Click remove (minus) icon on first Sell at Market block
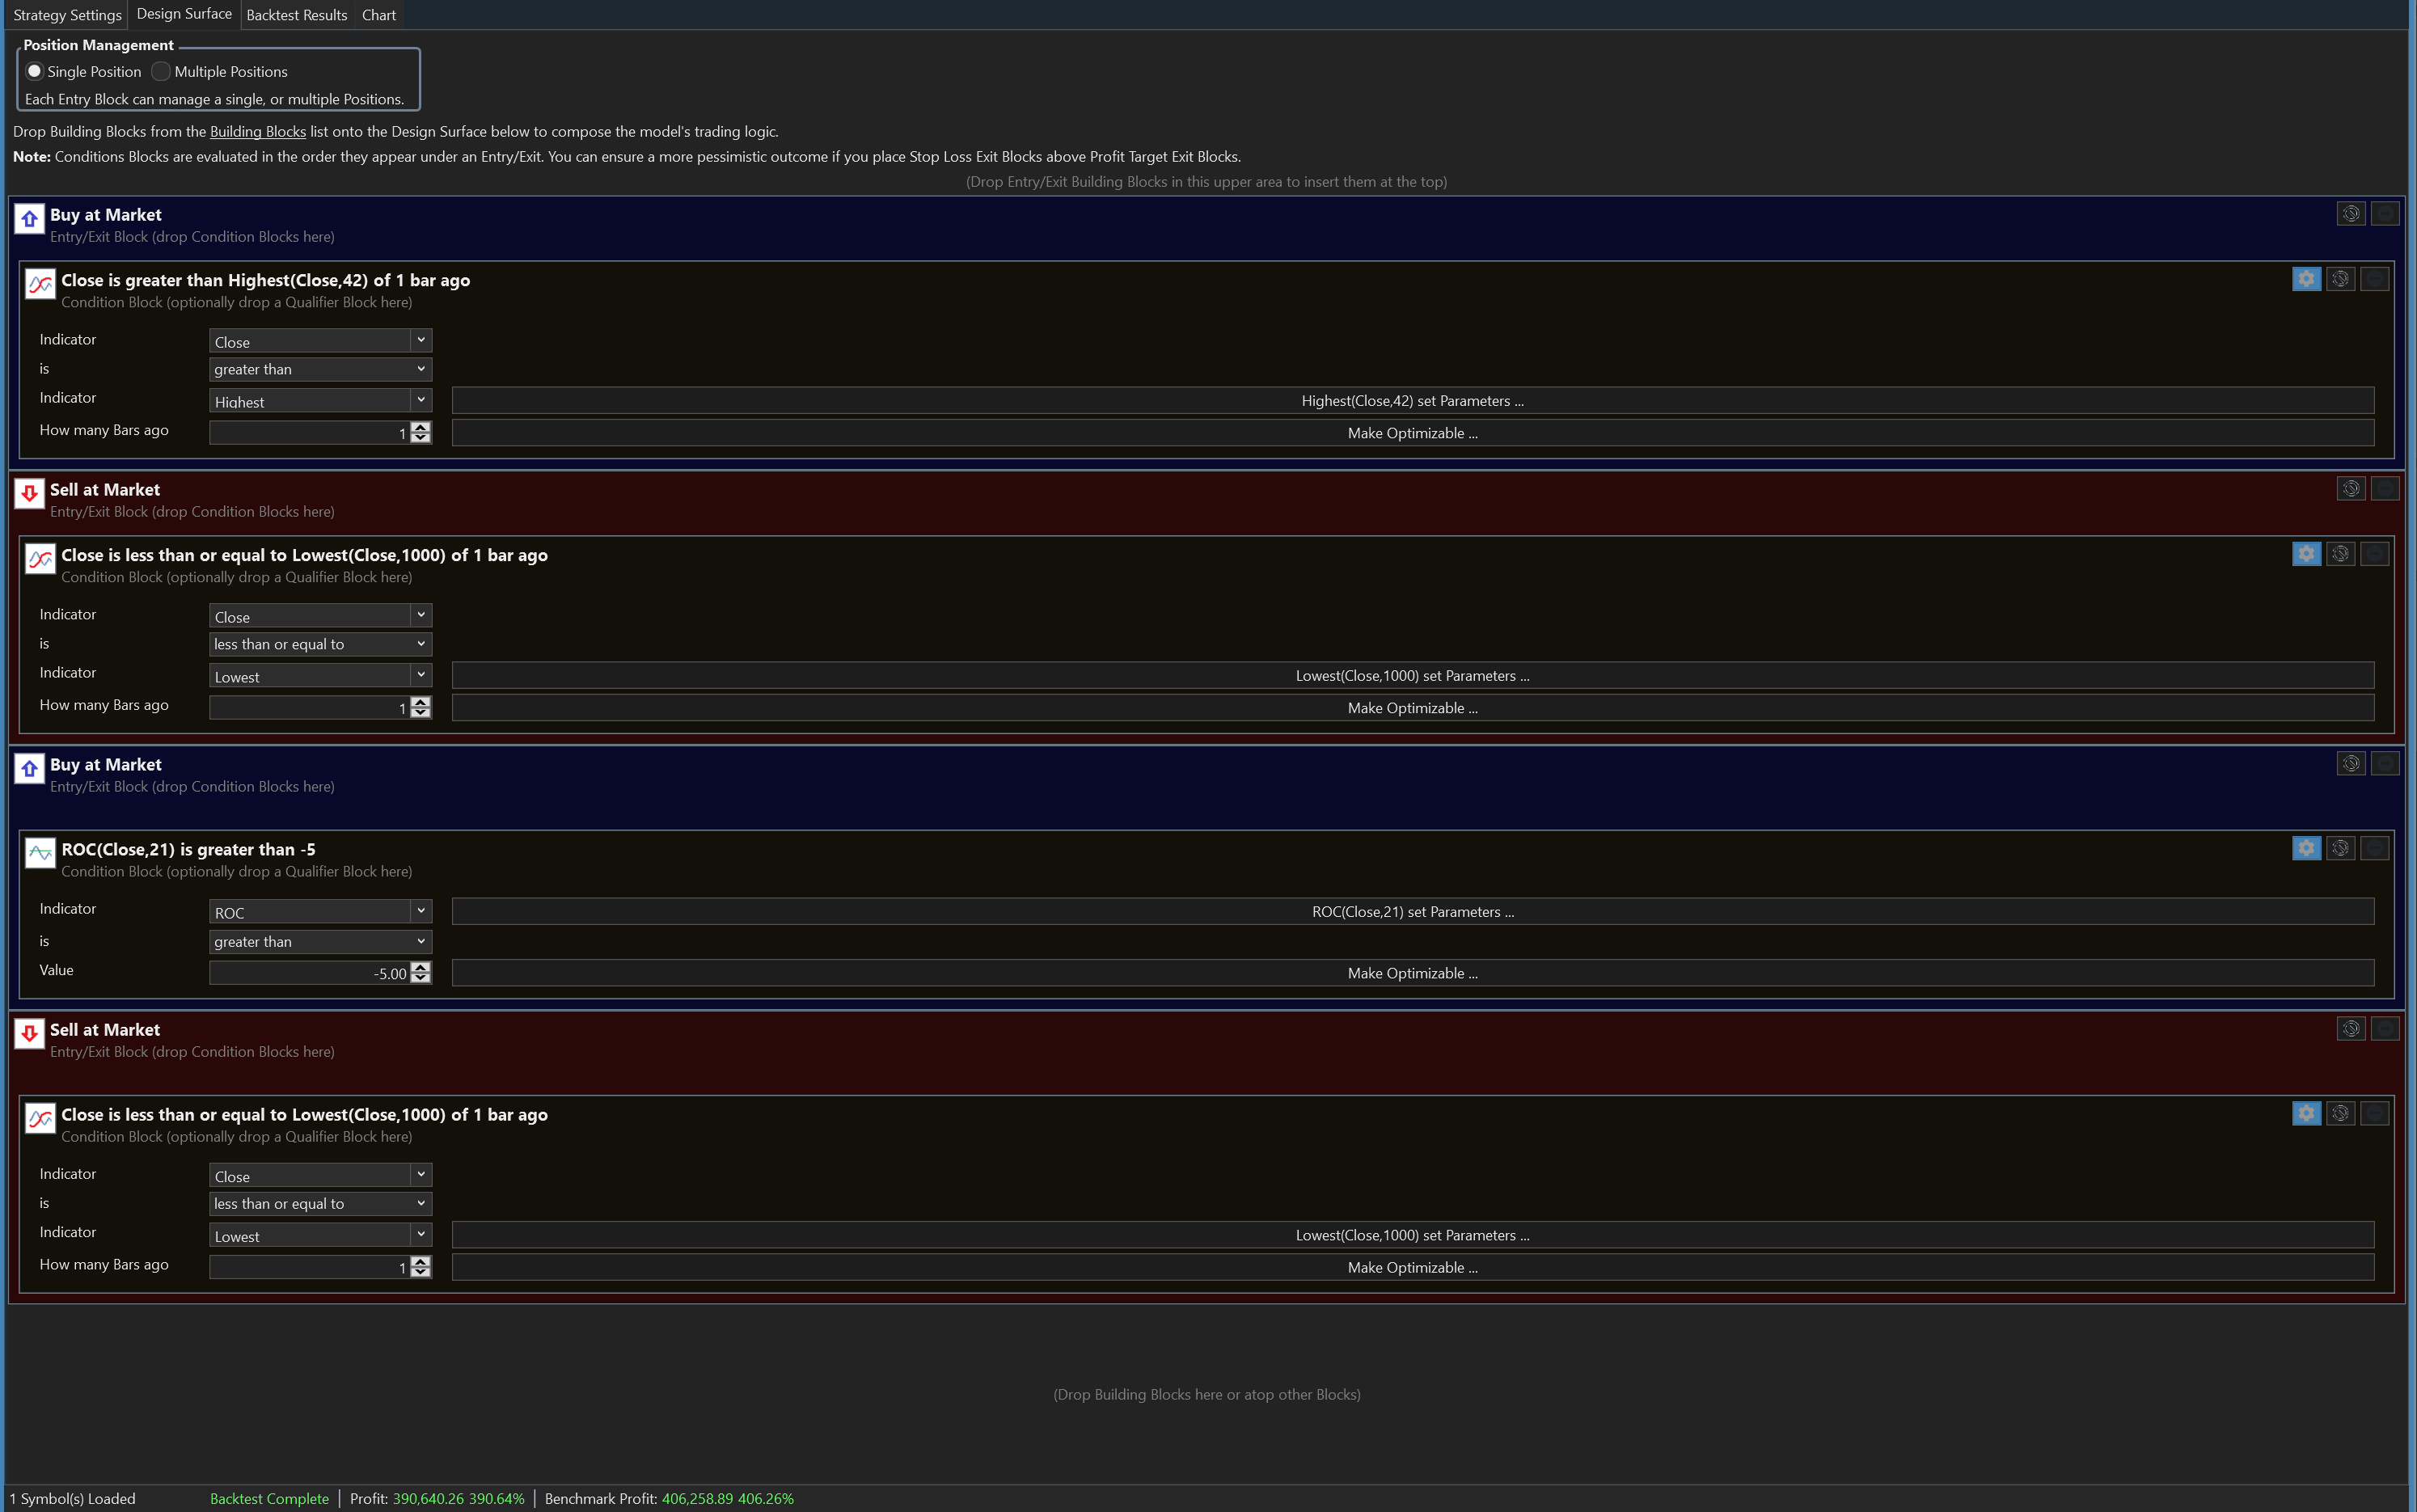 coord(2384,488)
